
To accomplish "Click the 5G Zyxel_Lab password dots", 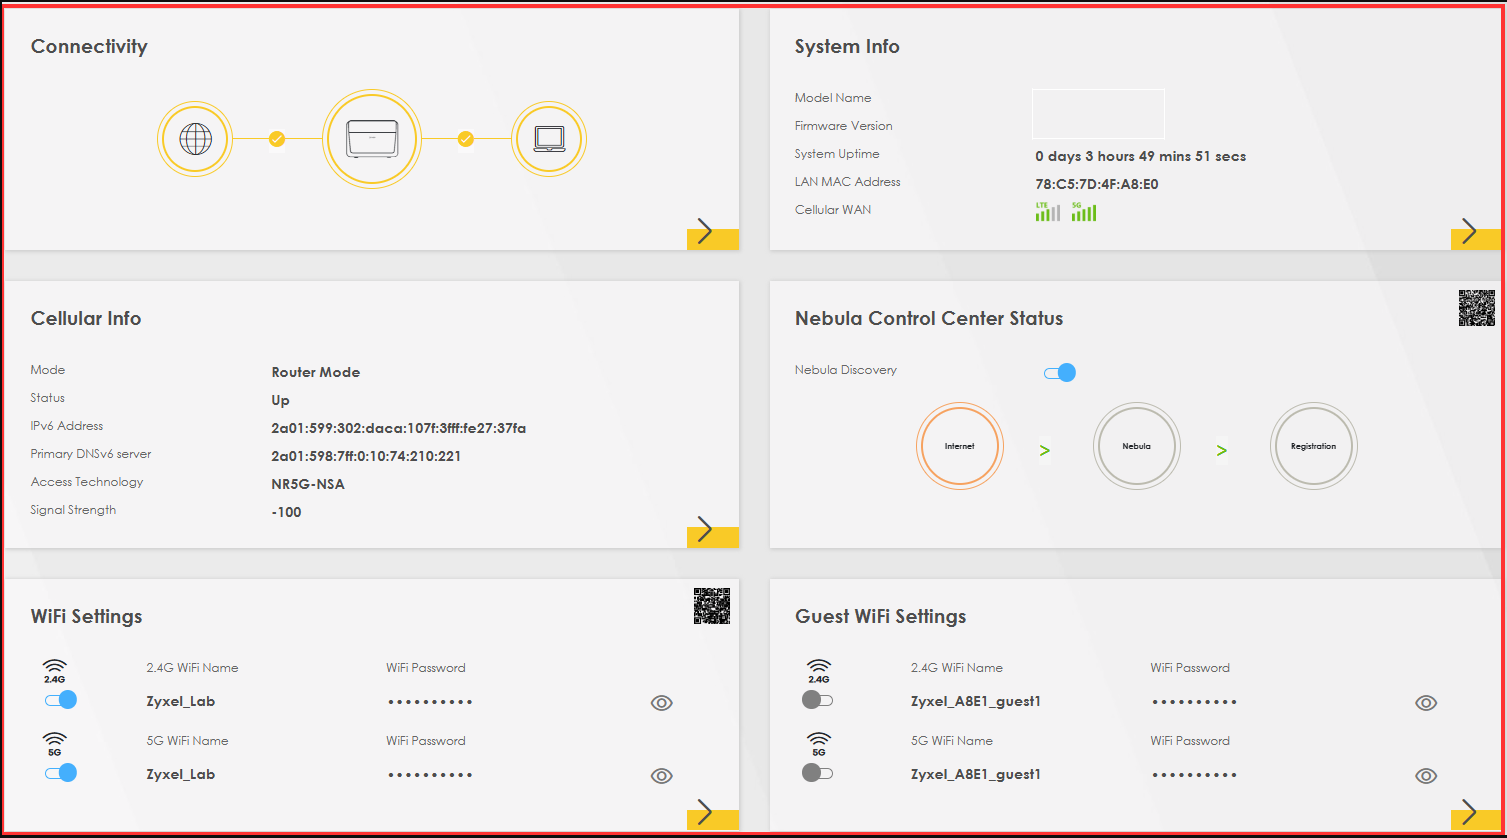I will (x=430, y=775).
